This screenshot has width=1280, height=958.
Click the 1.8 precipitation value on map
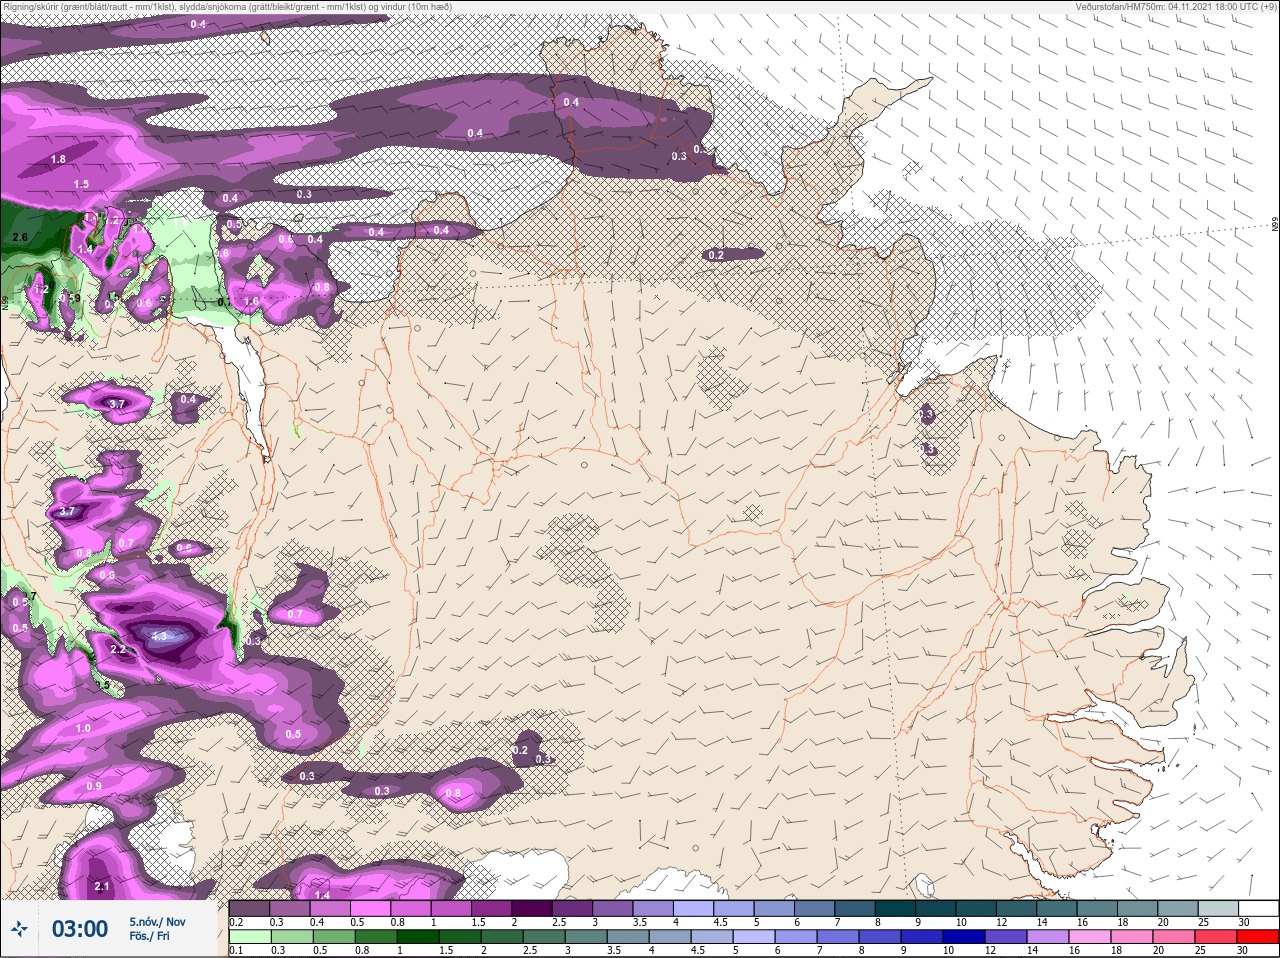[x=58, y=159]
